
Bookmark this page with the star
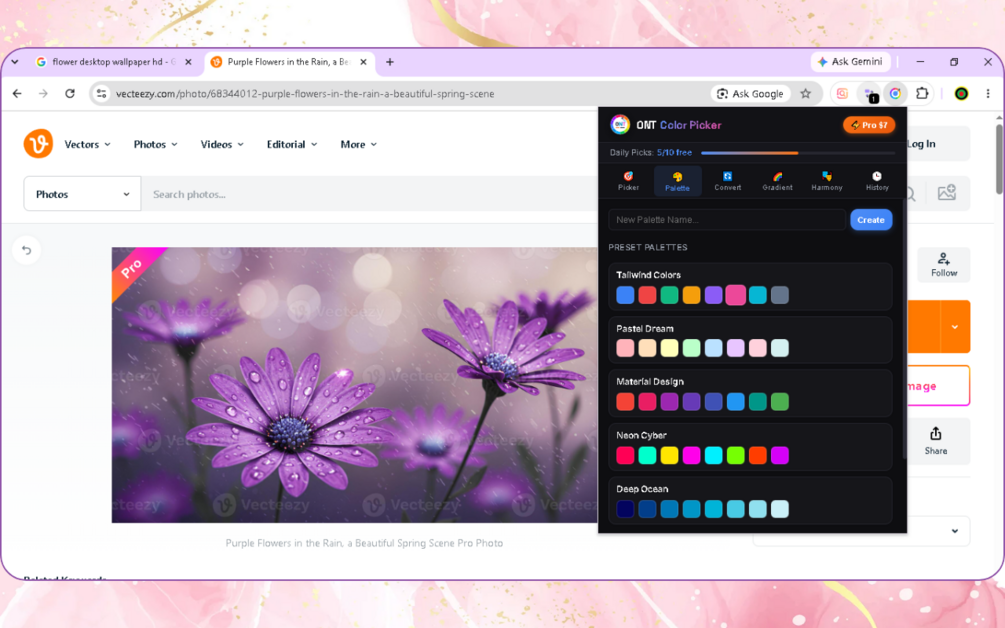coord(806,94)
